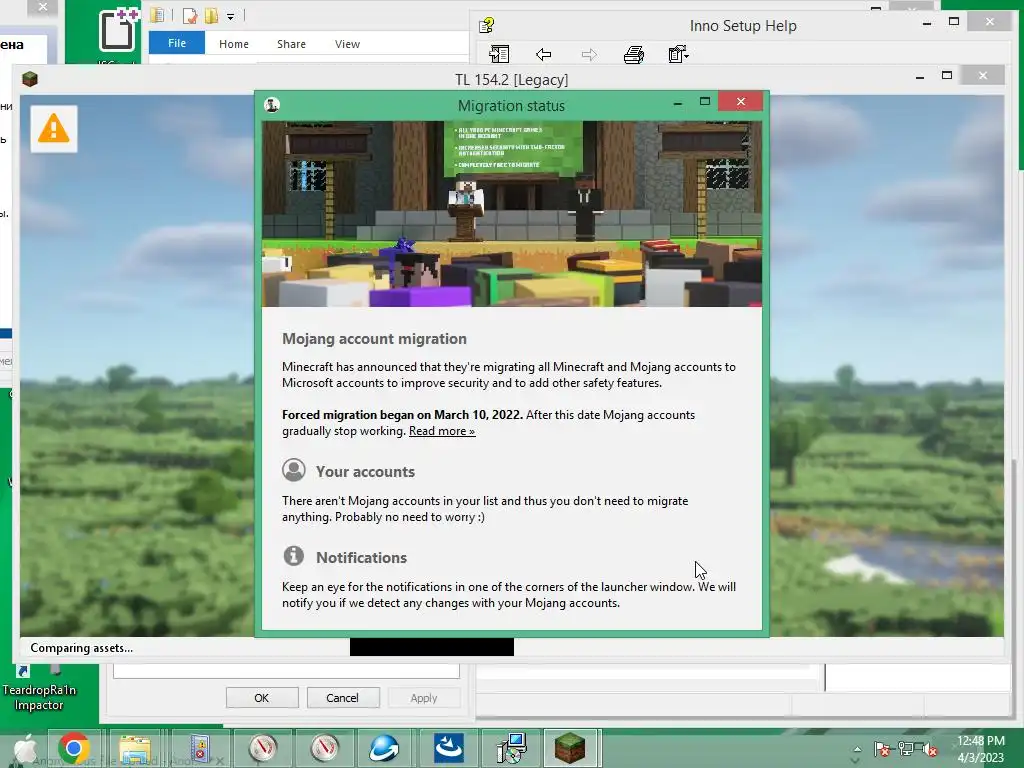Close the Migration status window
This screenshot has height=768, width=1024.
coord(741,101)
